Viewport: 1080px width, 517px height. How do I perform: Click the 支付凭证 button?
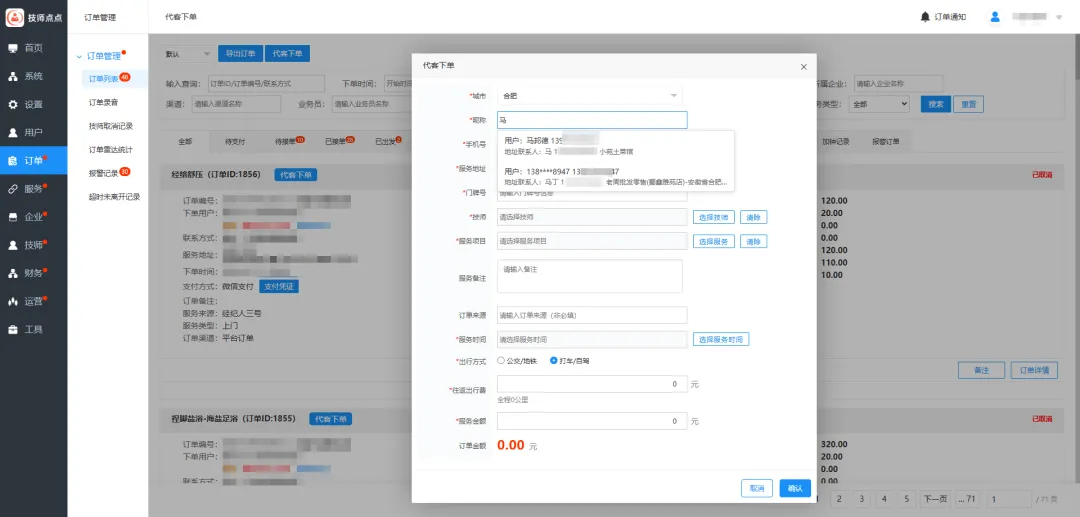(279, 286)
